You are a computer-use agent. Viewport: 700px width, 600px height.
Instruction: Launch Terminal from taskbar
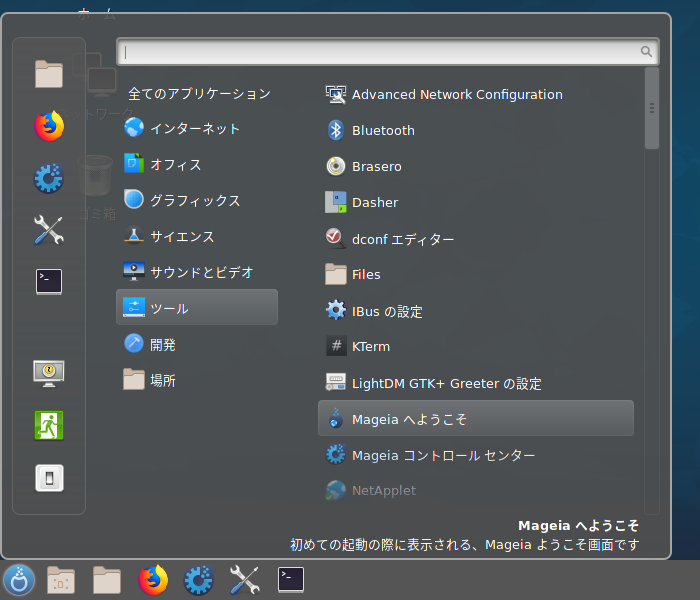(x=291, y=580)
